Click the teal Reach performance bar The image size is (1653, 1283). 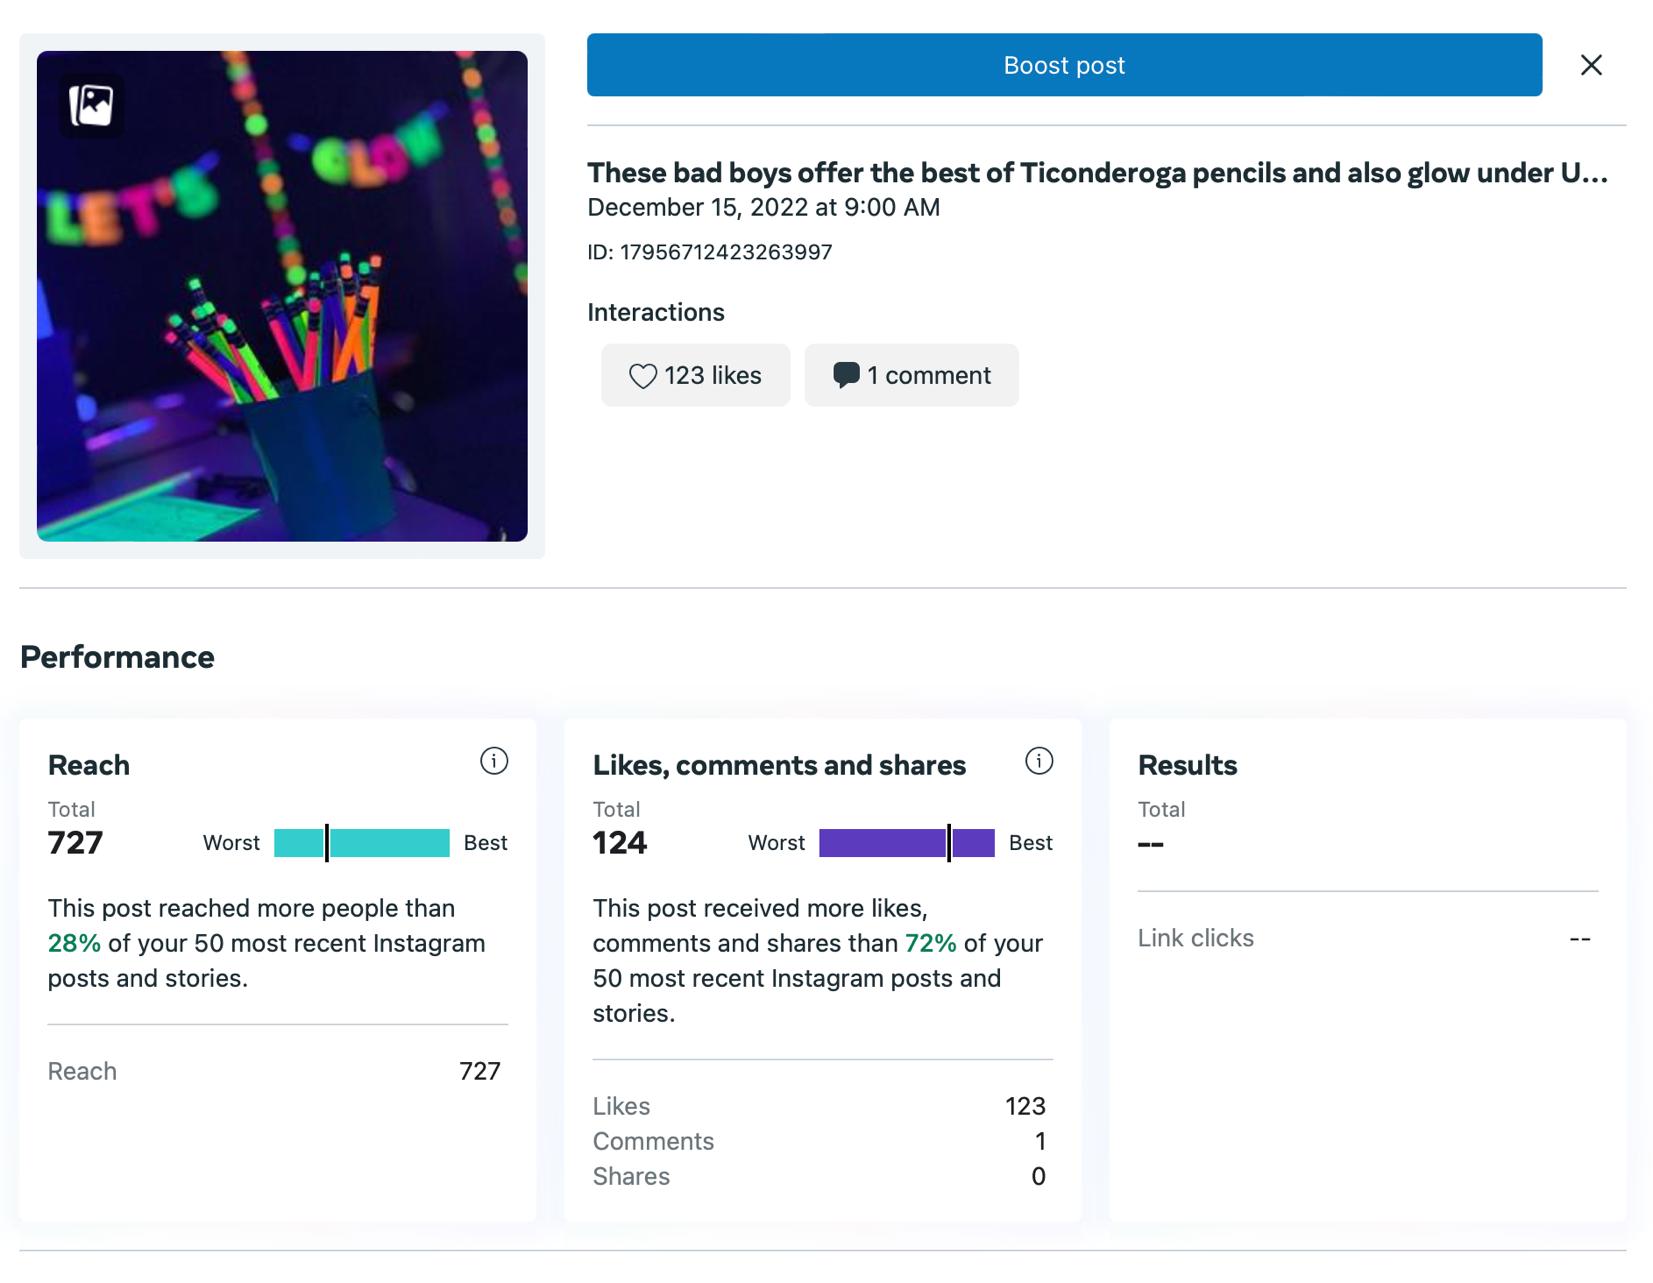coord(361,843)
